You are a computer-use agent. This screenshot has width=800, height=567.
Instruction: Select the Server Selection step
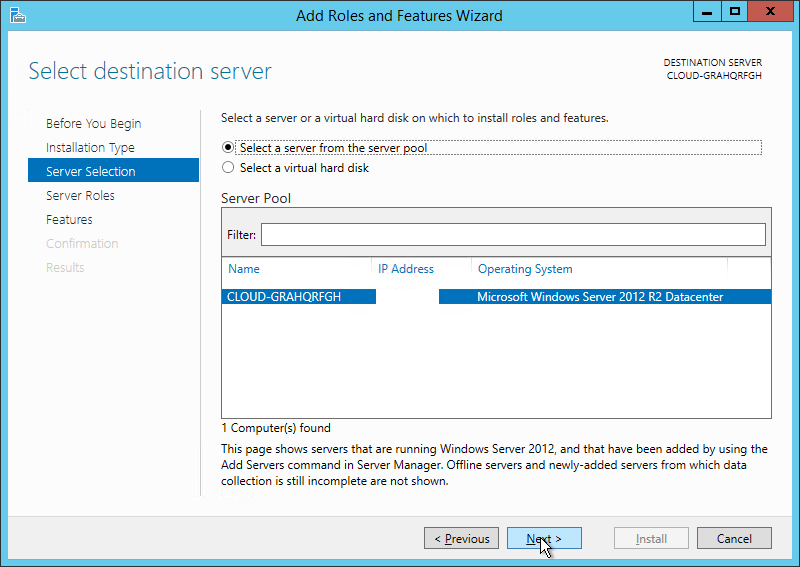(113, 170)
